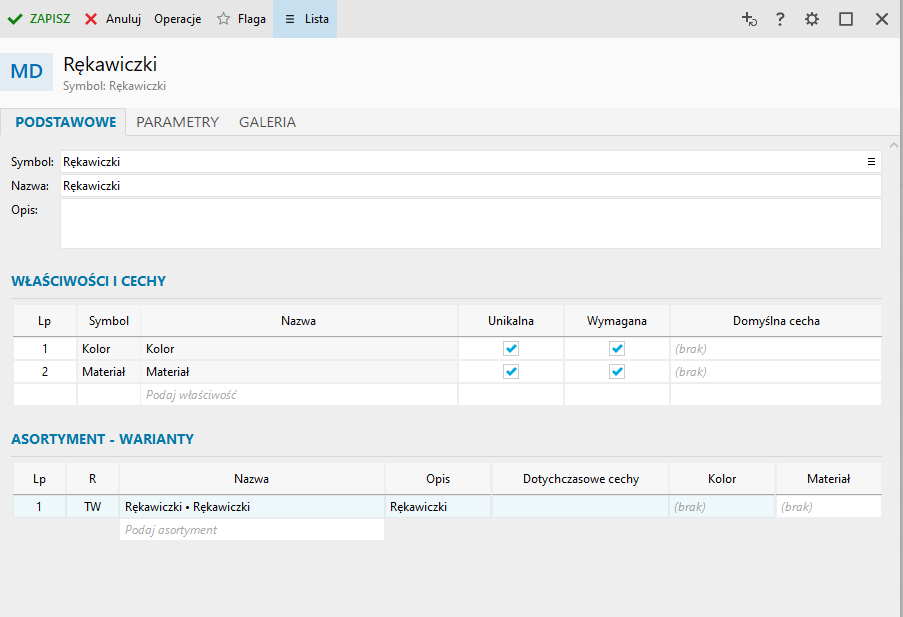Click the Flaga star icon
This screenshot has height=617, width=903.
[224, 19]
